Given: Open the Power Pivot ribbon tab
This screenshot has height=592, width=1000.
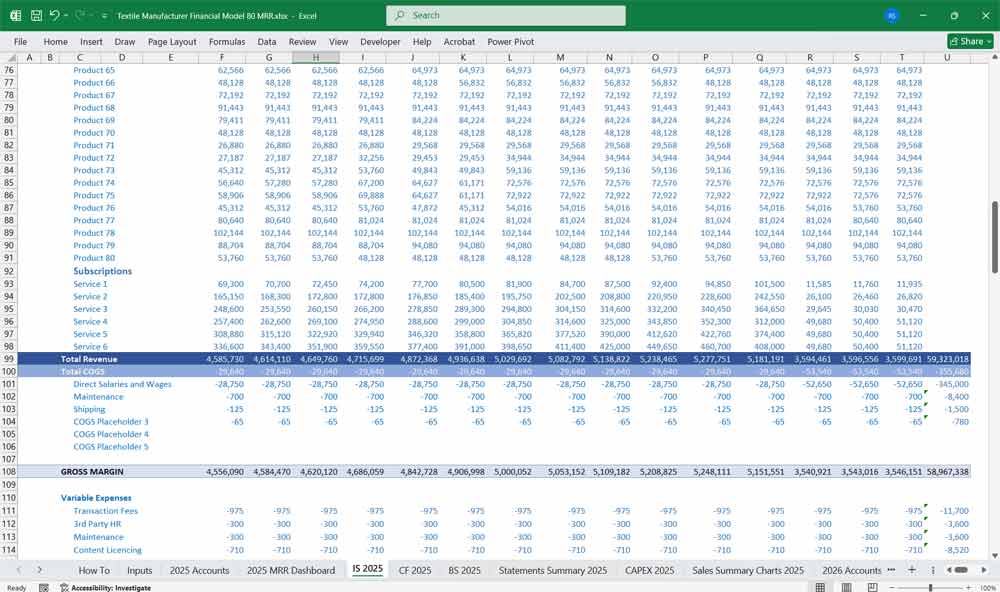Looking at the screenshot, I should click(511, 42).
